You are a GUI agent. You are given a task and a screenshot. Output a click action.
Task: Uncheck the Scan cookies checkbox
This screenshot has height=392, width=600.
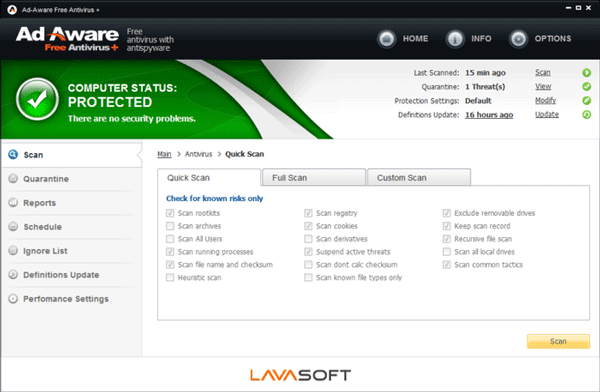tap(308, 226)
